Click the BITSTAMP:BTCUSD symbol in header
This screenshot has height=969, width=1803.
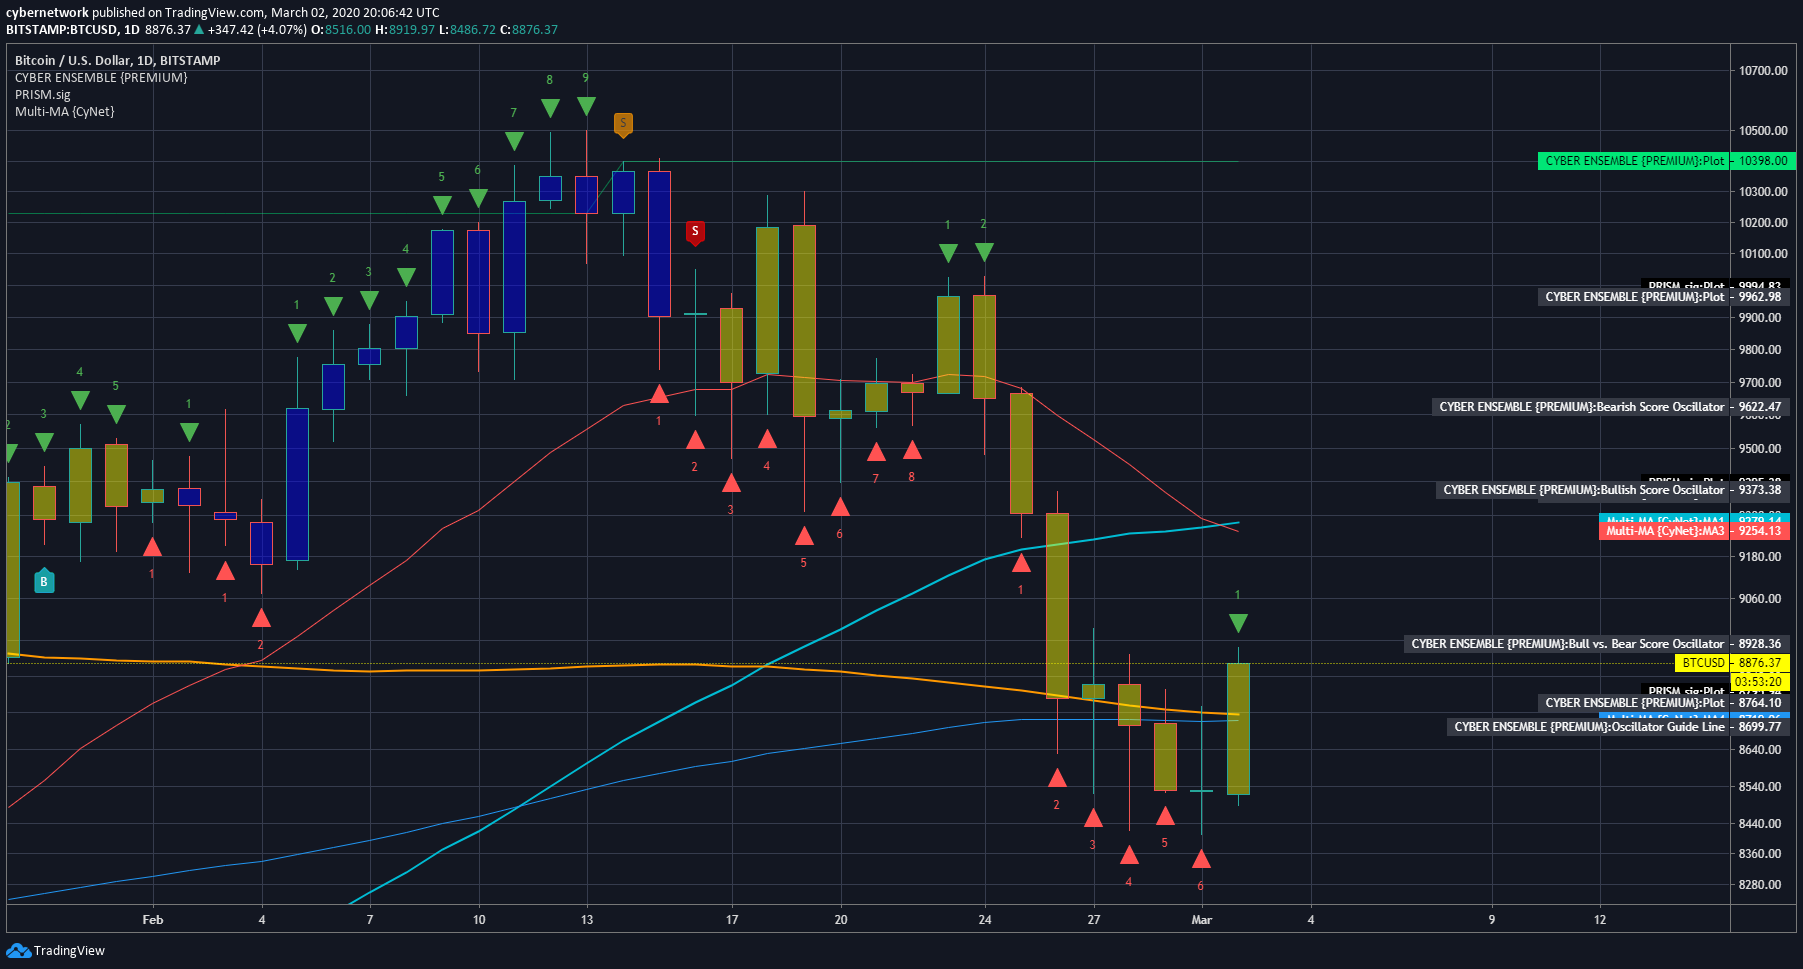click(x=62, y=30)
